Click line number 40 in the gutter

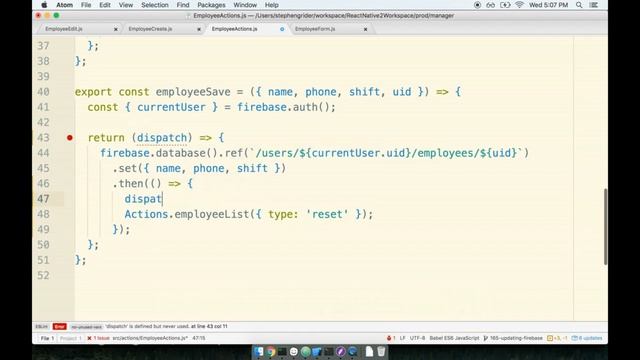43,92
